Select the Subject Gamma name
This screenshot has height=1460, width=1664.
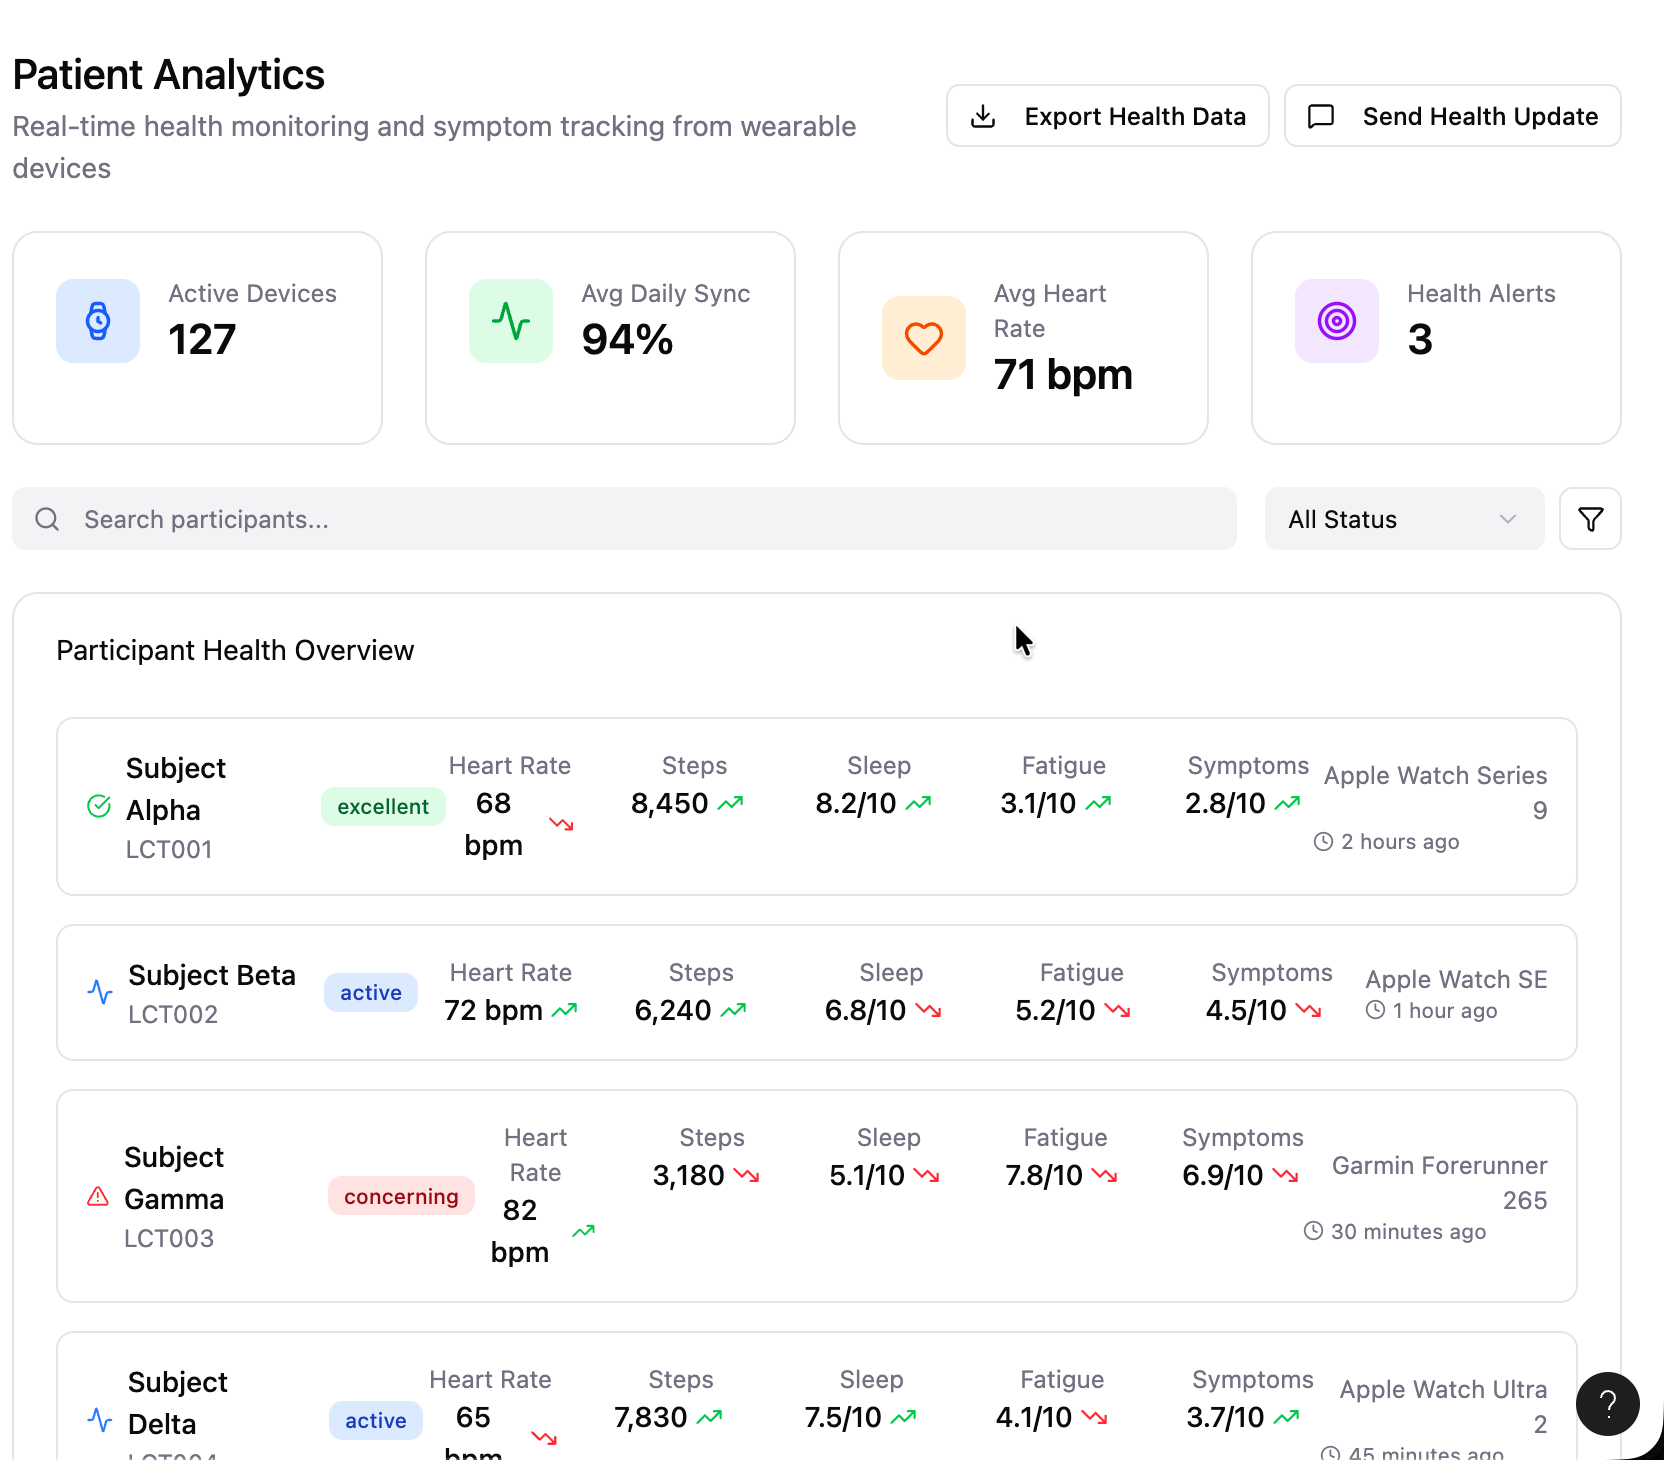(x=174, y=1178)
